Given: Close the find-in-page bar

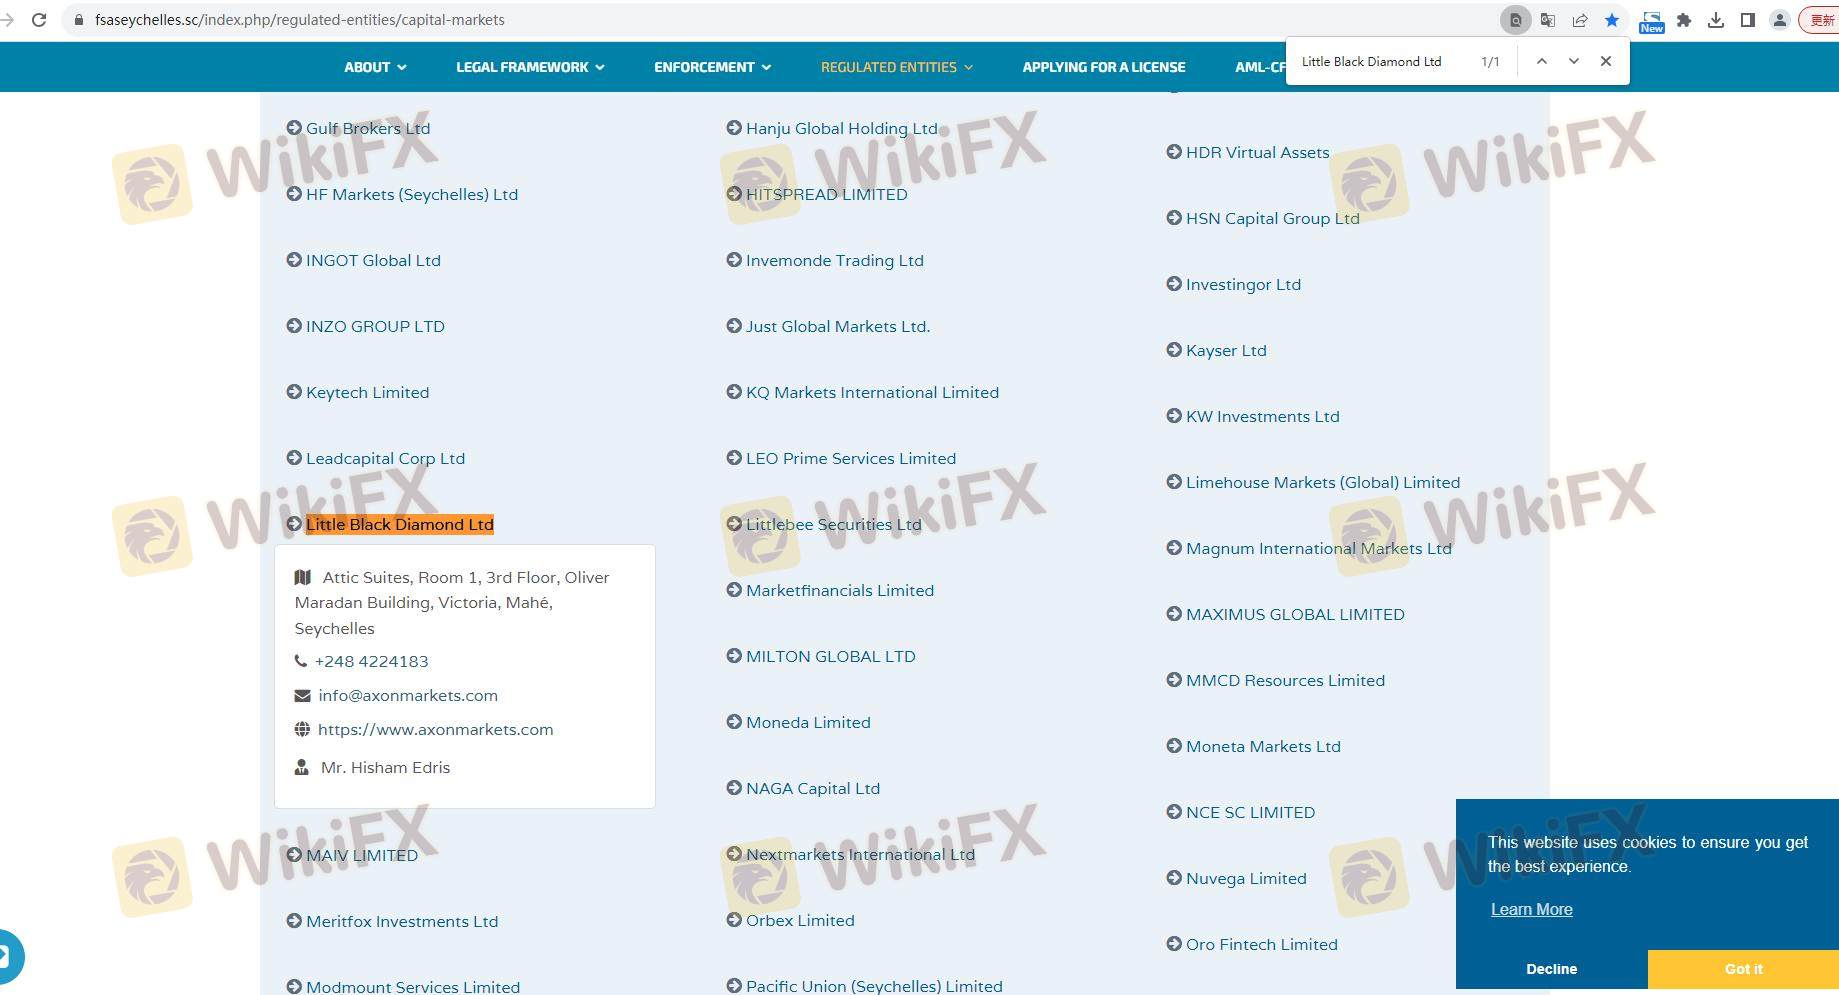Looking at the screenshot, I should pyautogui.click(x=1606, y=61).
